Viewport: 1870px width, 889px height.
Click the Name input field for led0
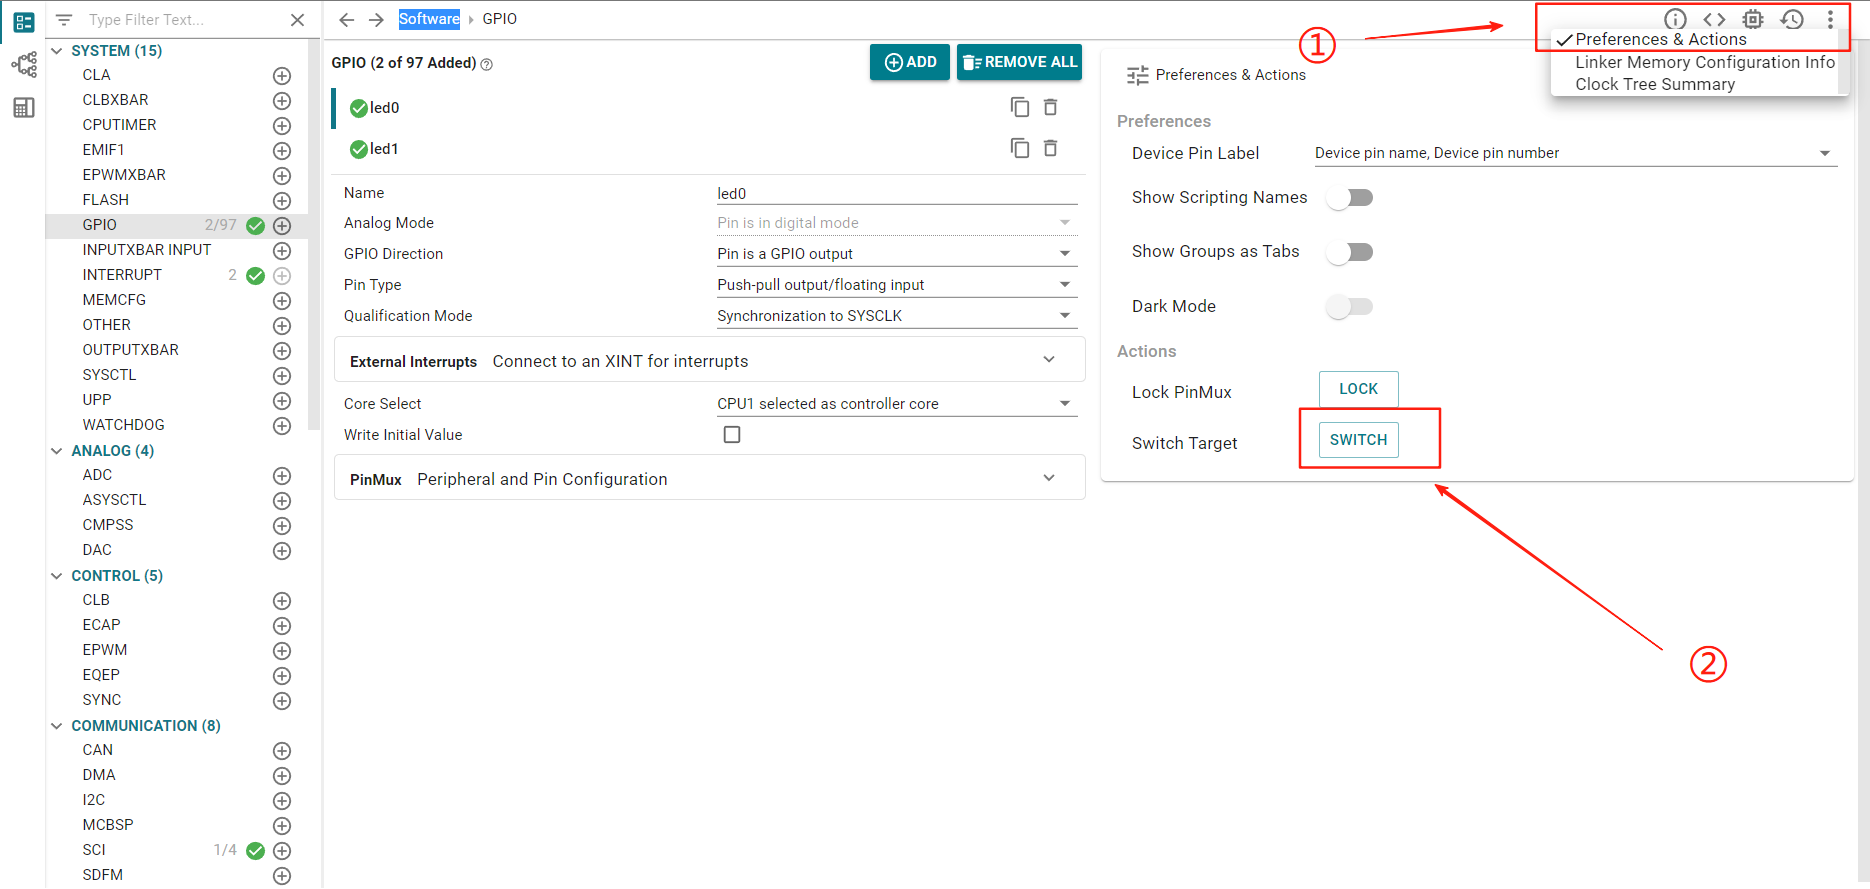coord(896,194)
